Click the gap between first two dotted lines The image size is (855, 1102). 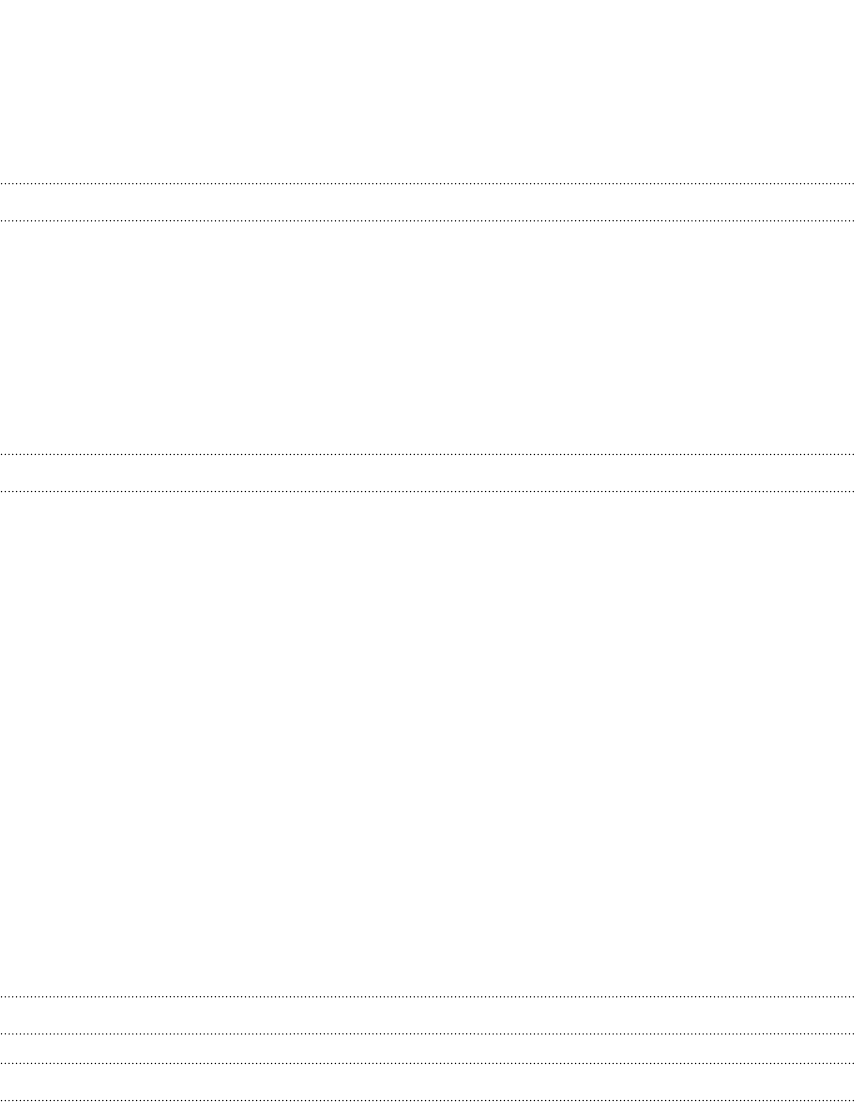[x=427, y=202]
